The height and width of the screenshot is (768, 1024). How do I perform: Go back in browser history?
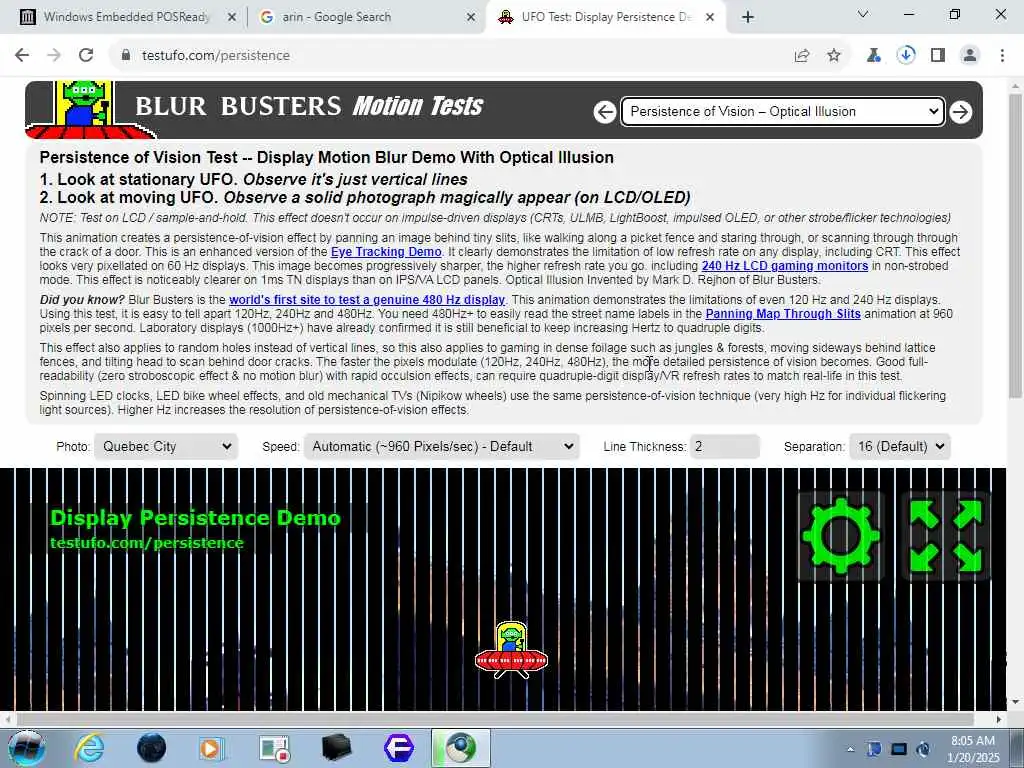22,56
